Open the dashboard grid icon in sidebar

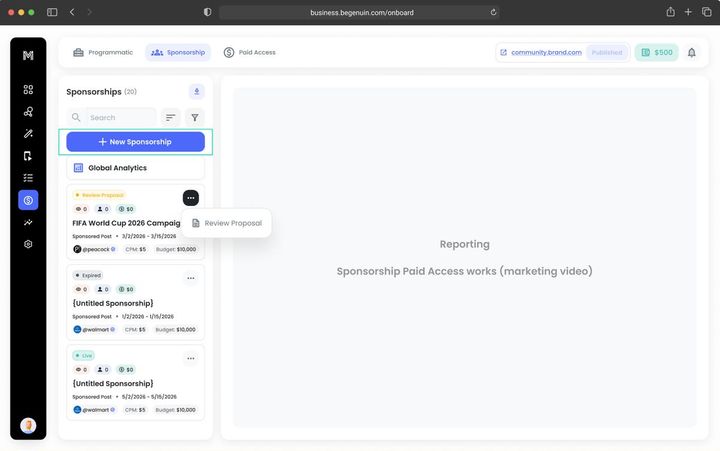28,90
